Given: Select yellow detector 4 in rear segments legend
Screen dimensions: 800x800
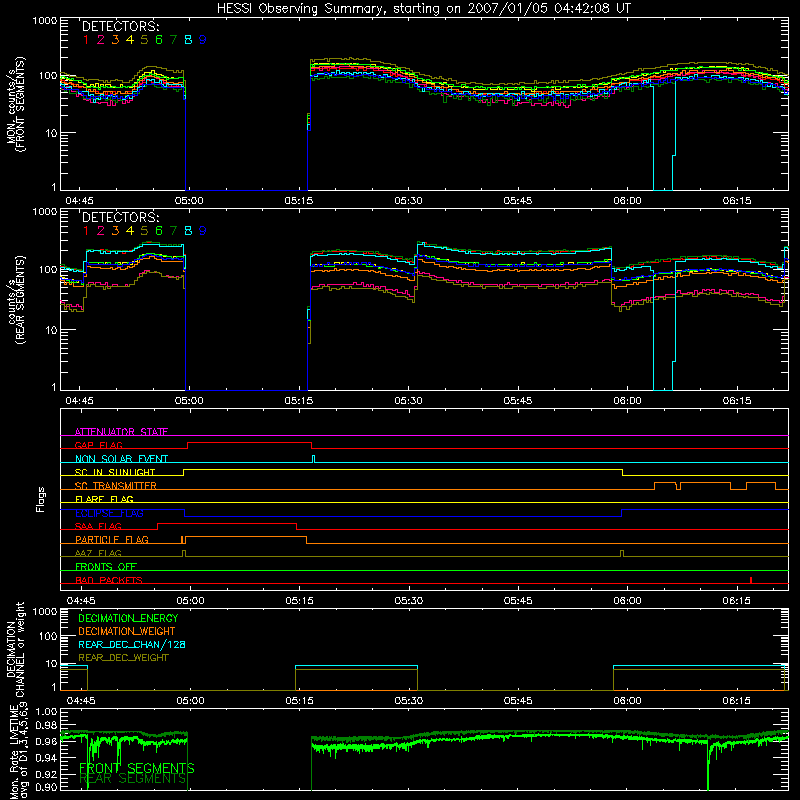Looking at the screenshot, I should coord(130,231).
